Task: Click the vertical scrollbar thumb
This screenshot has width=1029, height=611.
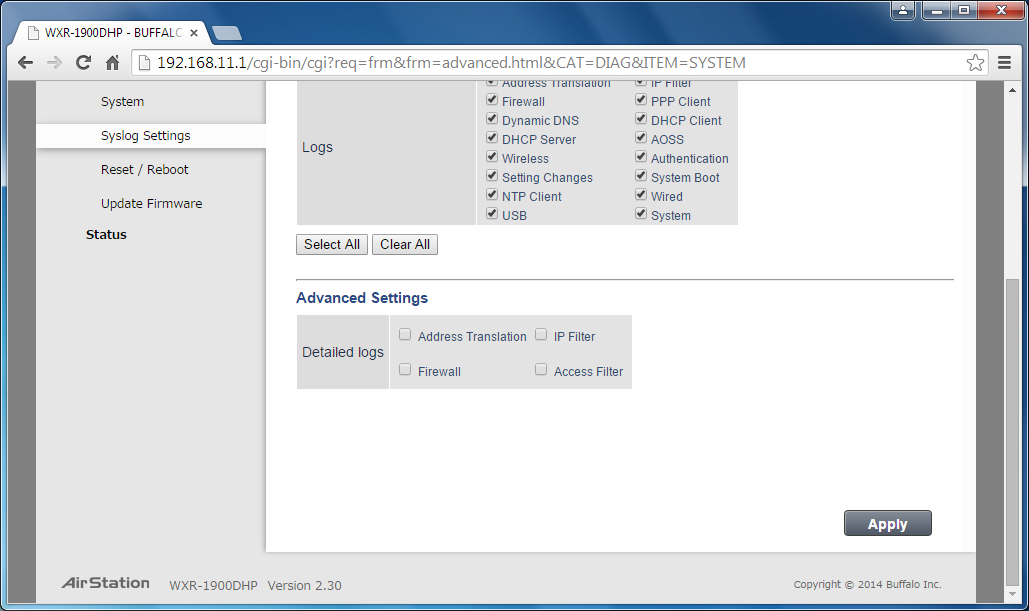Action: (x=1013, y=432)
